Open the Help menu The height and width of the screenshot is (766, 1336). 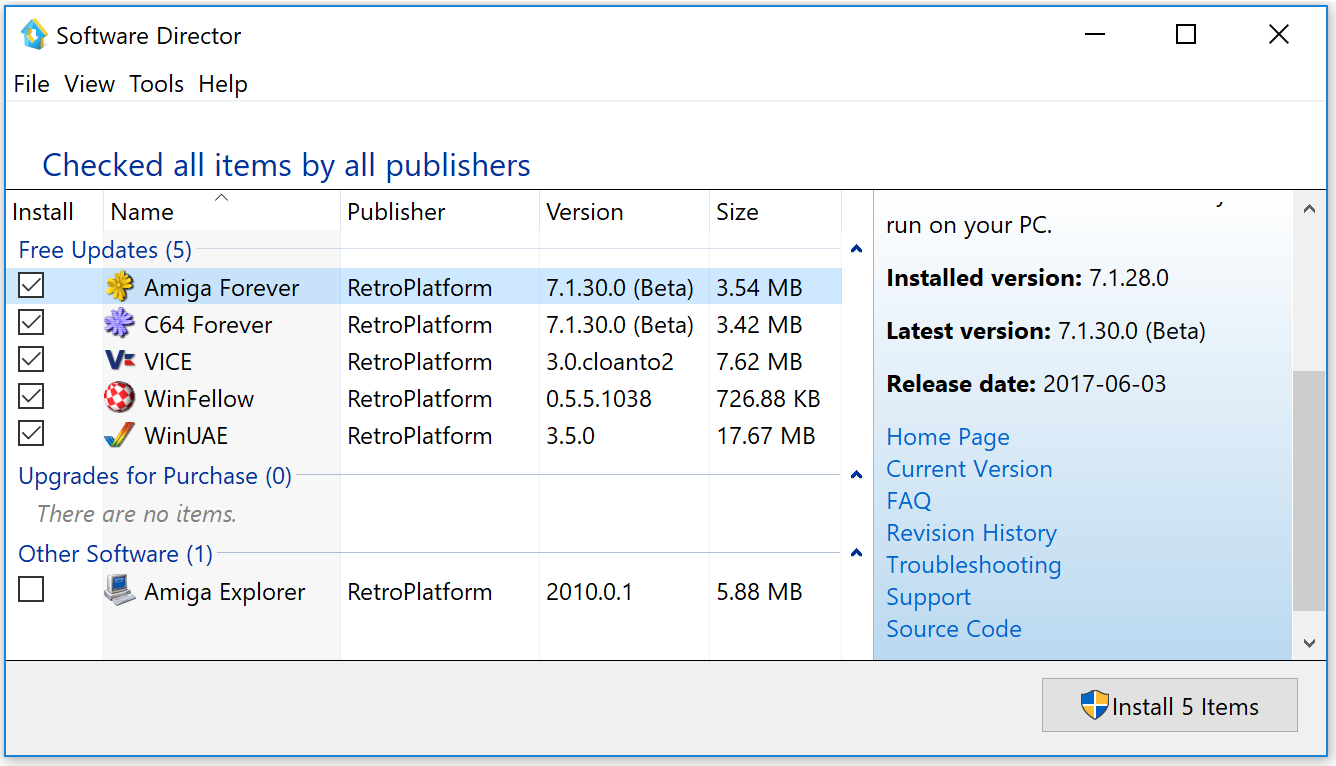223,84
